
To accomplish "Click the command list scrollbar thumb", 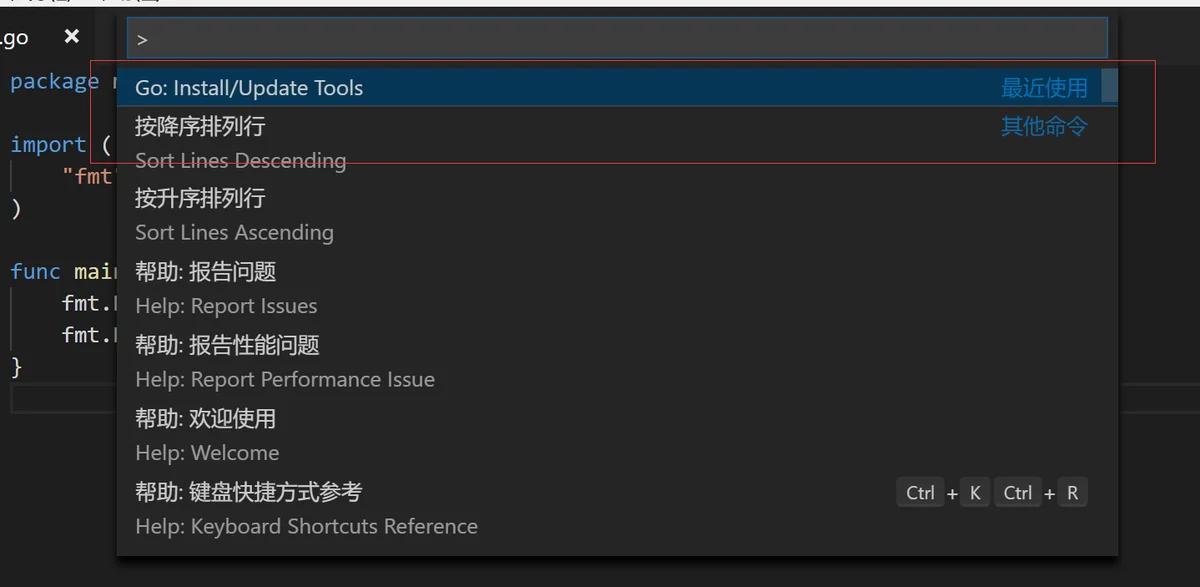I will (x=1109, y=85).
